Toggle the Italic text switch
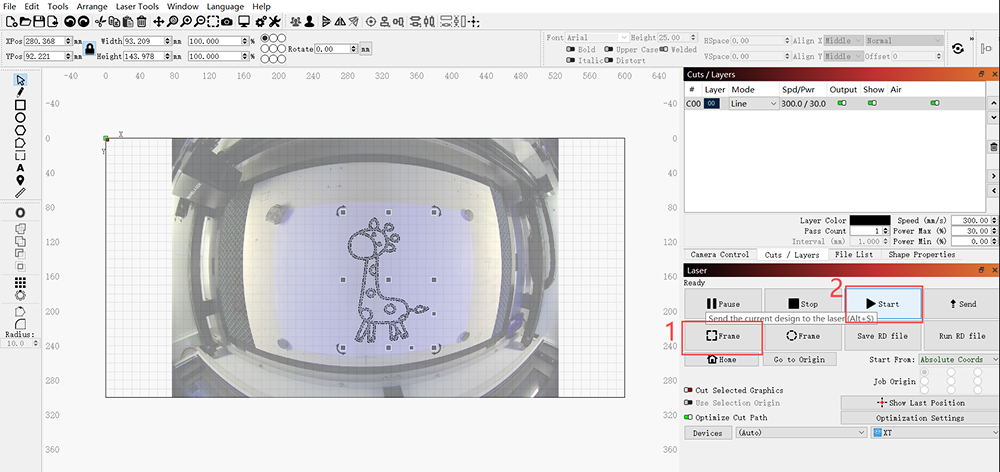Image resolution: width=1000 pixels, height=472 pixels. [x=571, y=61]
